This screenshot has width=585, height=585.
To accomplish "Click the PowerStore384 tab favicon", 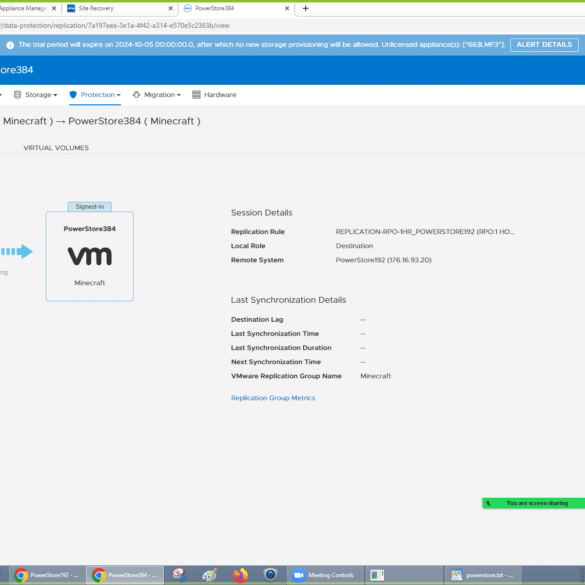I will click(188, 8).
